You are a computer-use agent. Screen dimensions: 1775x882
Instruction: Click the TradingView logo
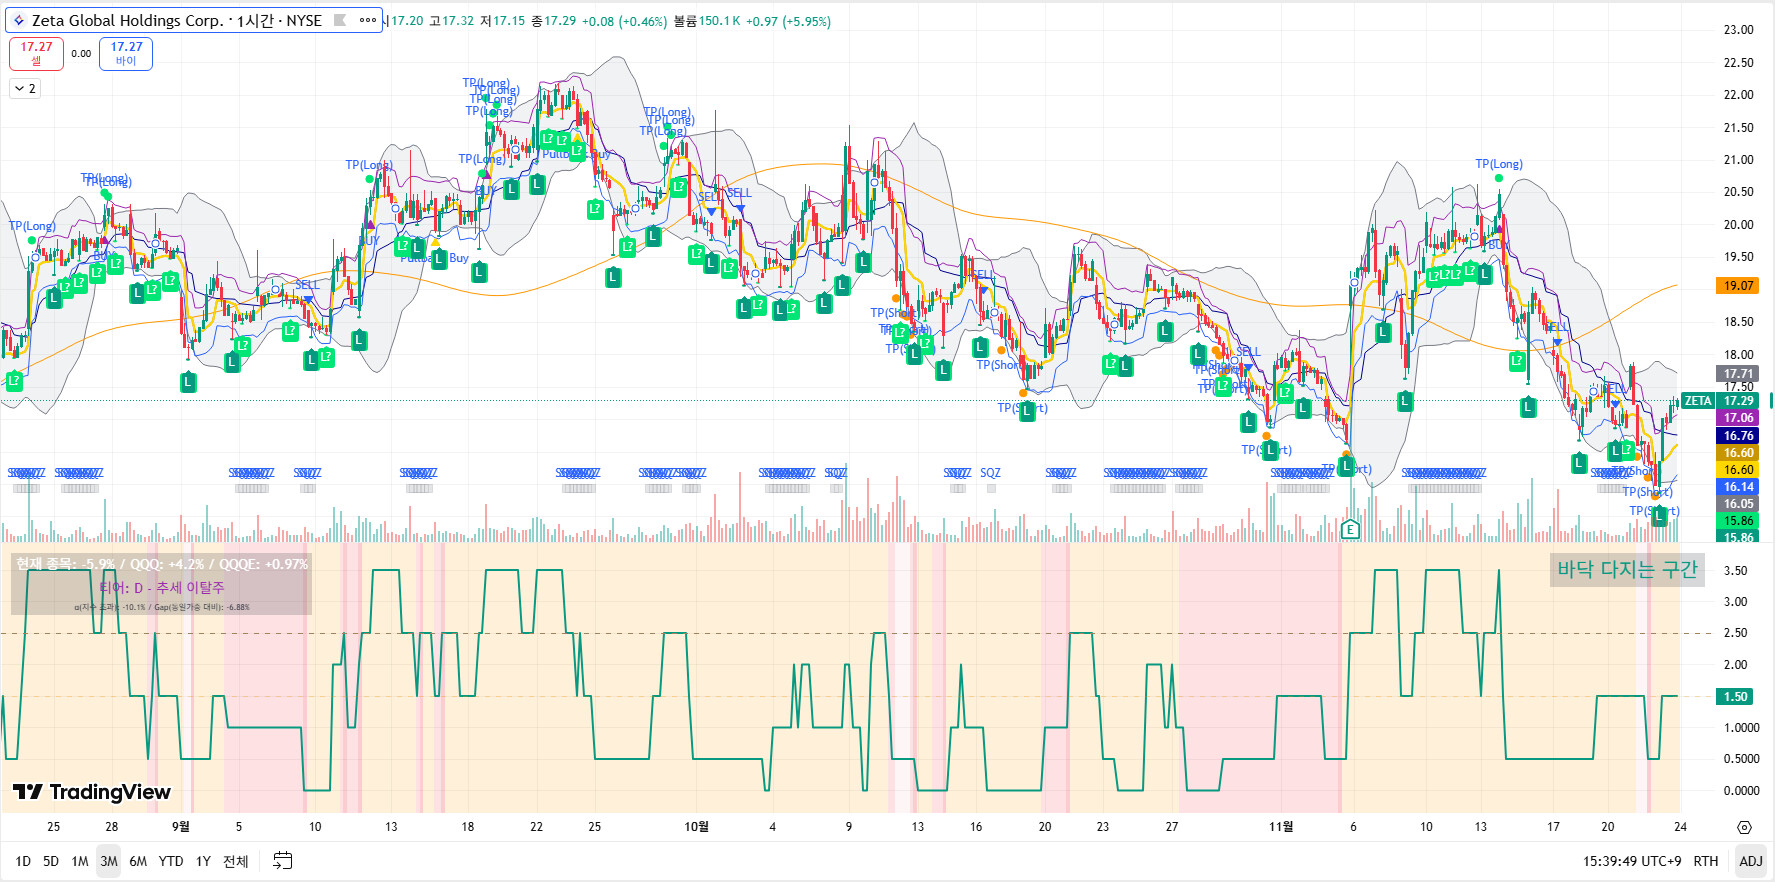[92, 792]
